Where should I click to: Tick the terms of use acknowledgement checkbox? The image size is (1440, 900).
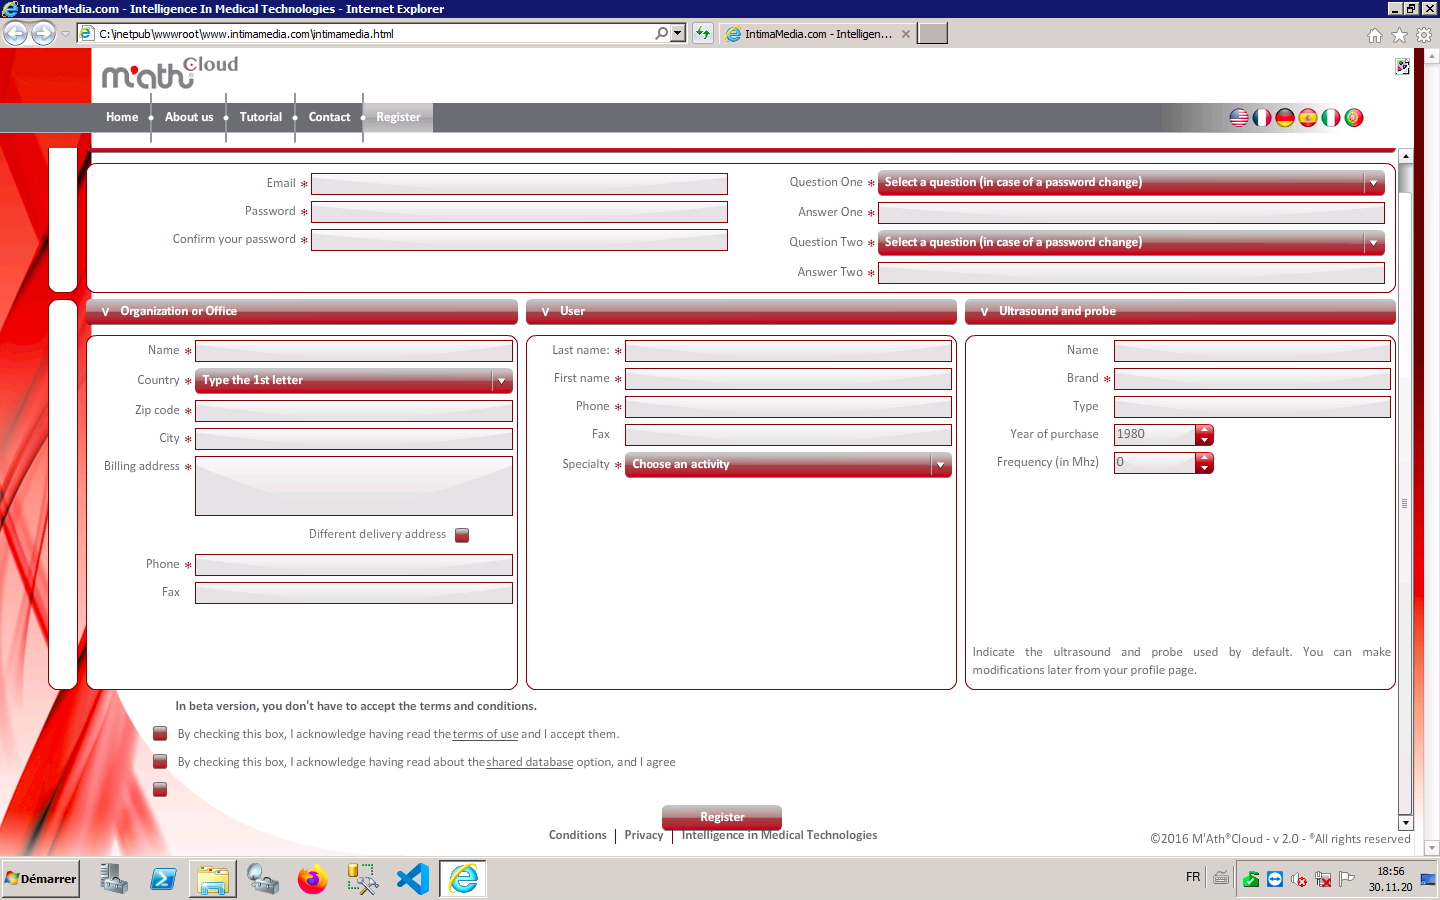[160, 734]
